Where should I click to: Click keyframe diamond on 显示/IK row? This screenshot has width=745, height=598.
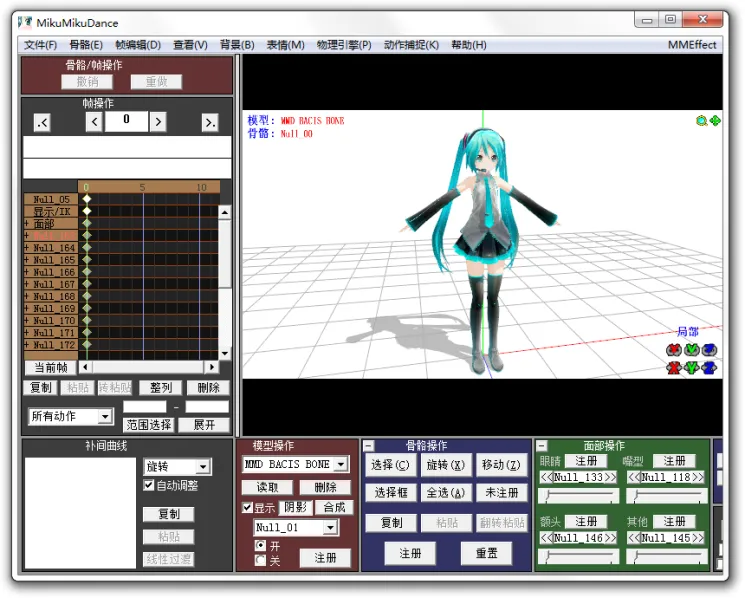86,210
